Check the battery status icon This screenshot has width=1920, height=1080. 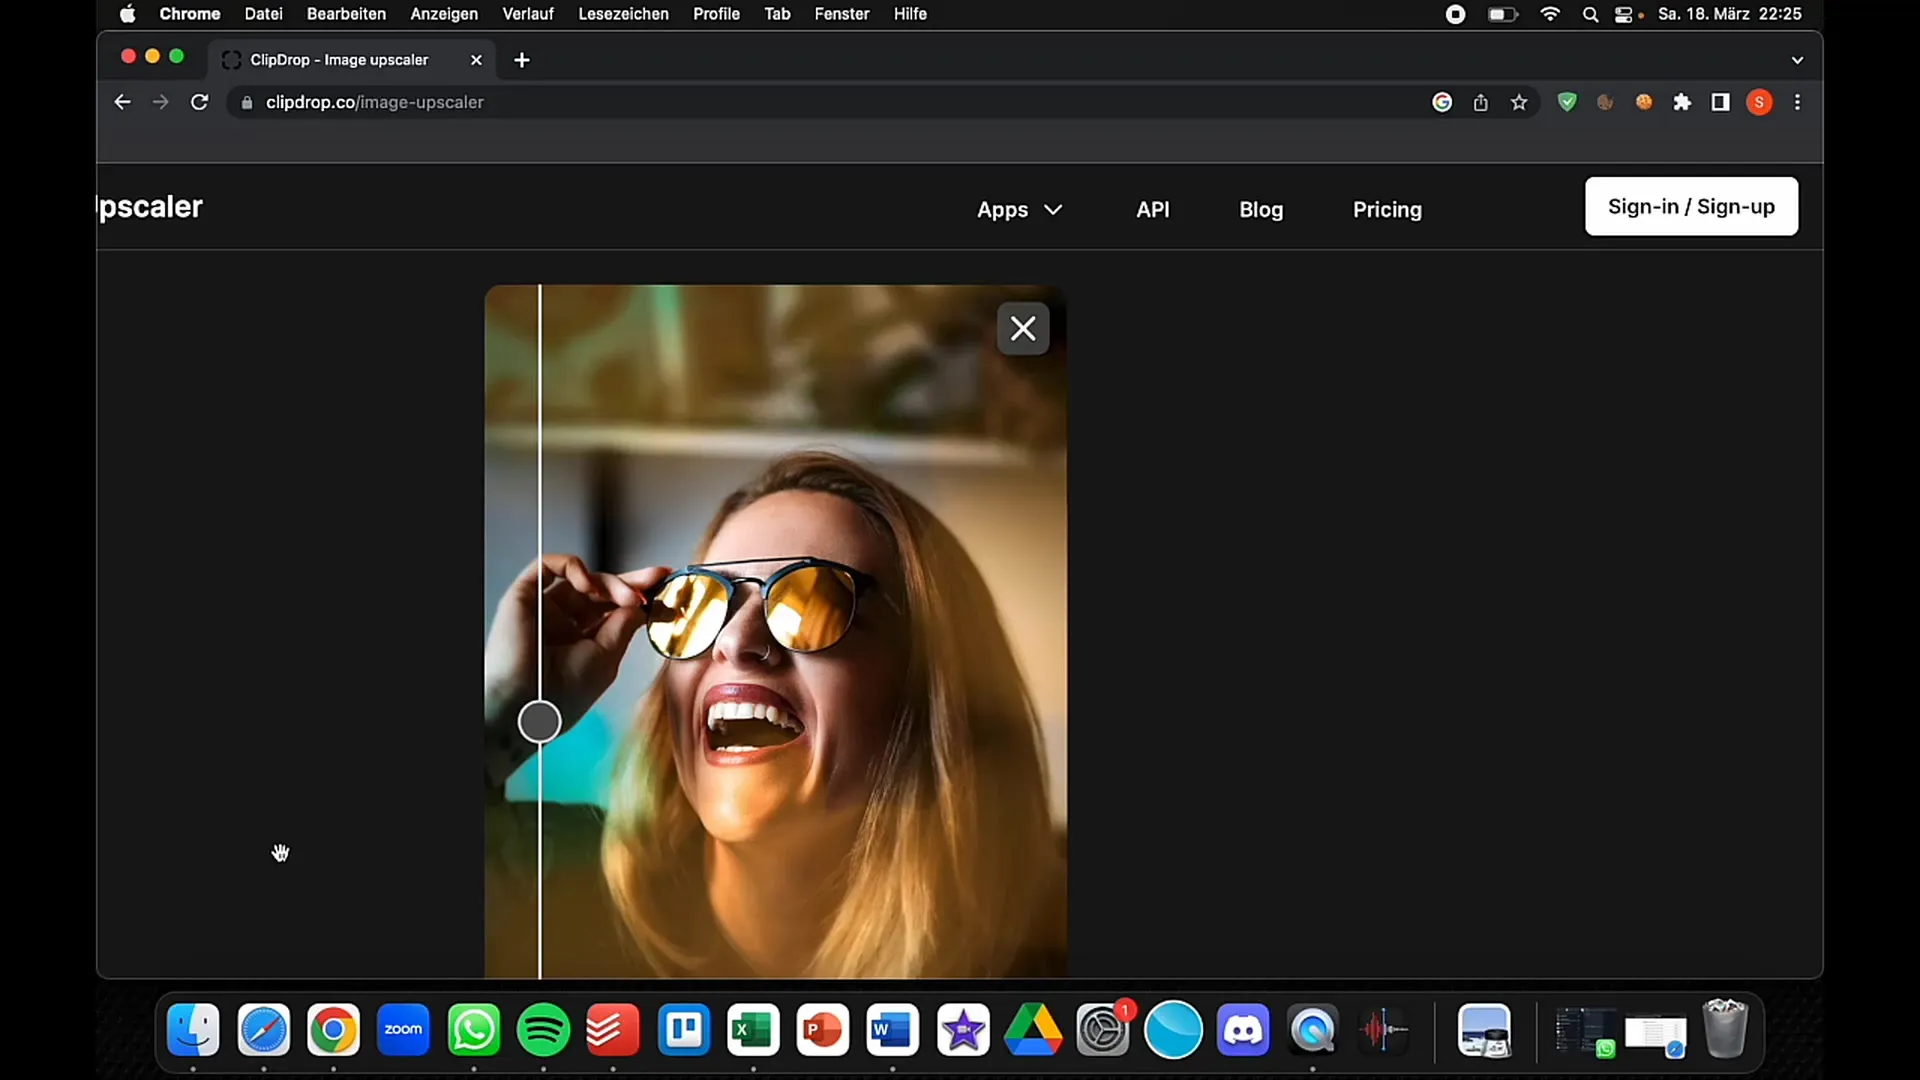(1502, 14)
